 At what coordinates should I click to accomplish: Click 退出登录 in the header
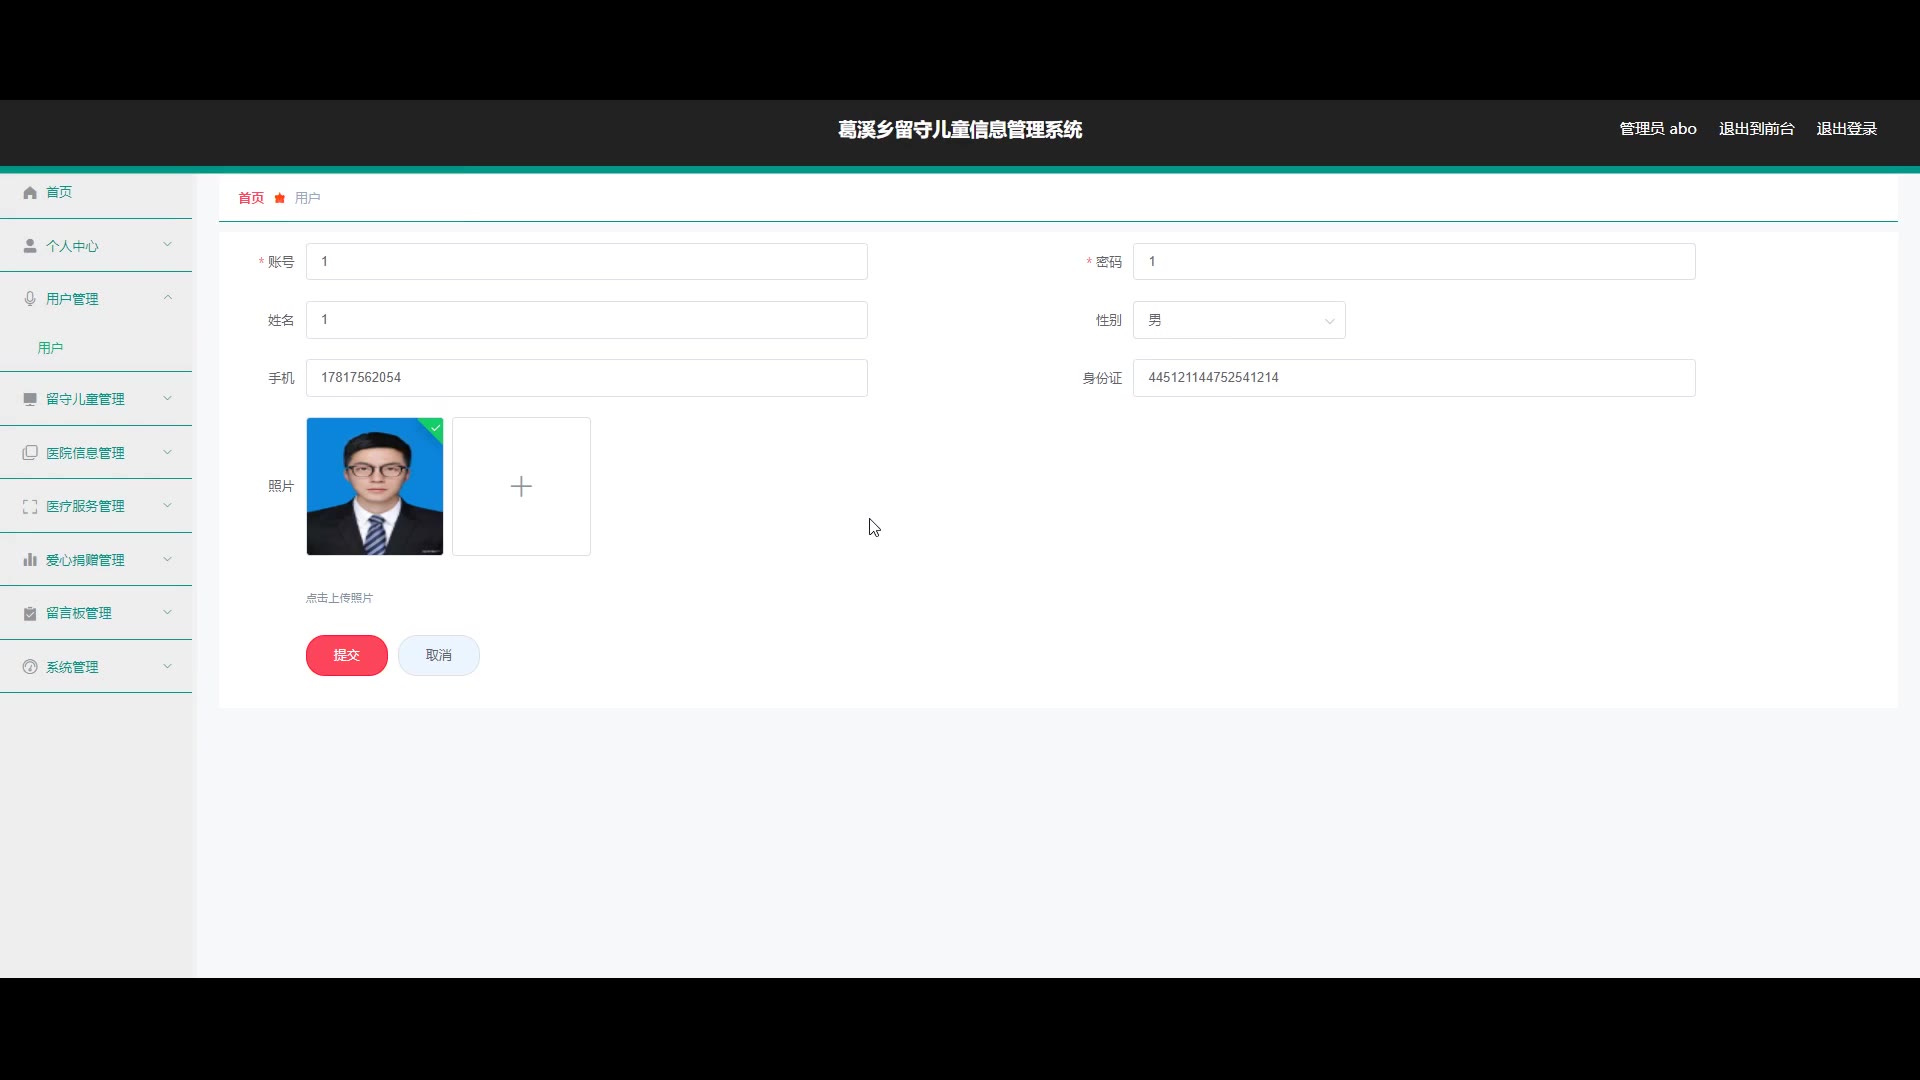tap(1846, 129)
